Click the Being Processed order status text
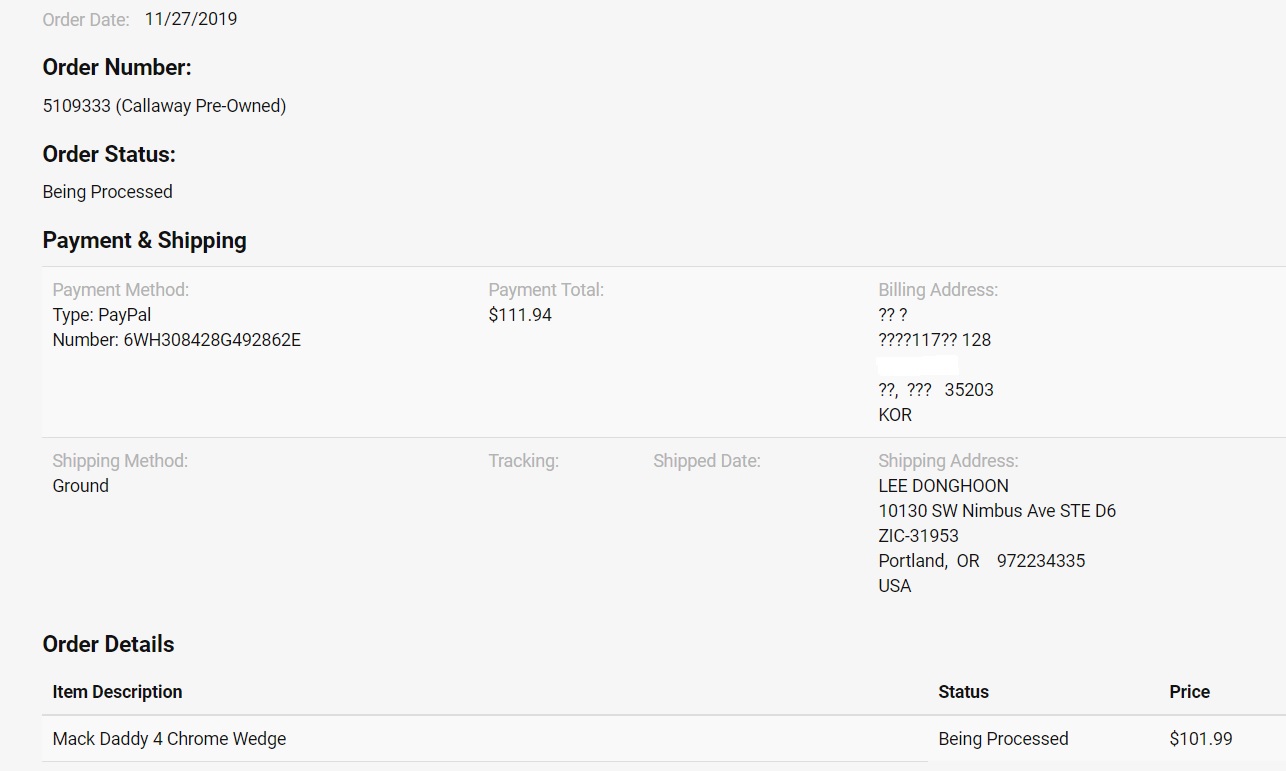 [x=107, y=192]
